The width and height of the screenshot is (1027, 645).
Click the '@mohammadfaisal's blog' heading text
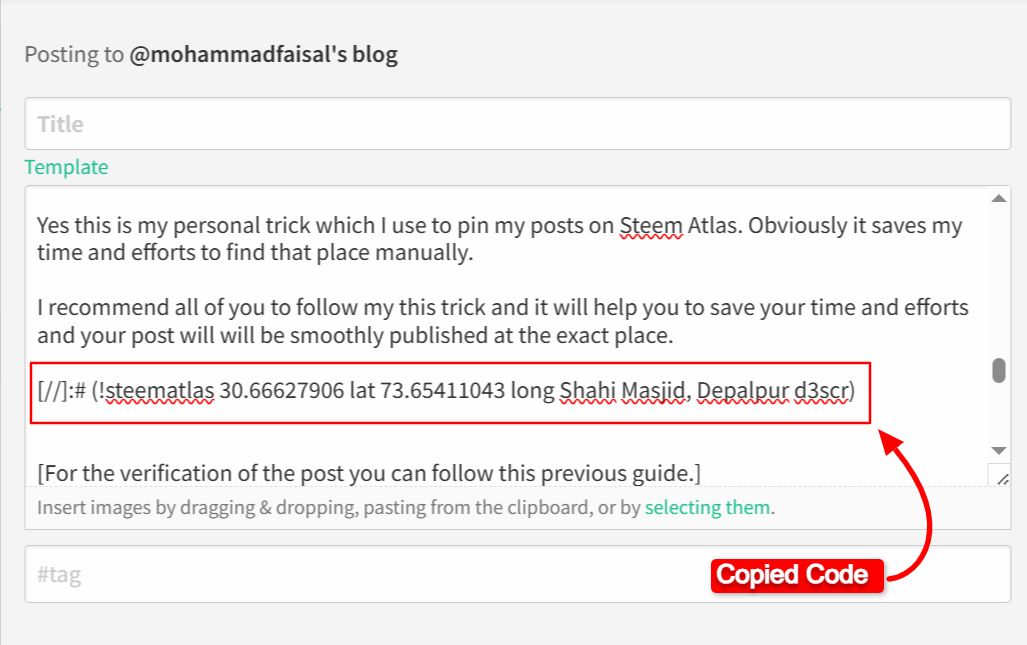263,54
